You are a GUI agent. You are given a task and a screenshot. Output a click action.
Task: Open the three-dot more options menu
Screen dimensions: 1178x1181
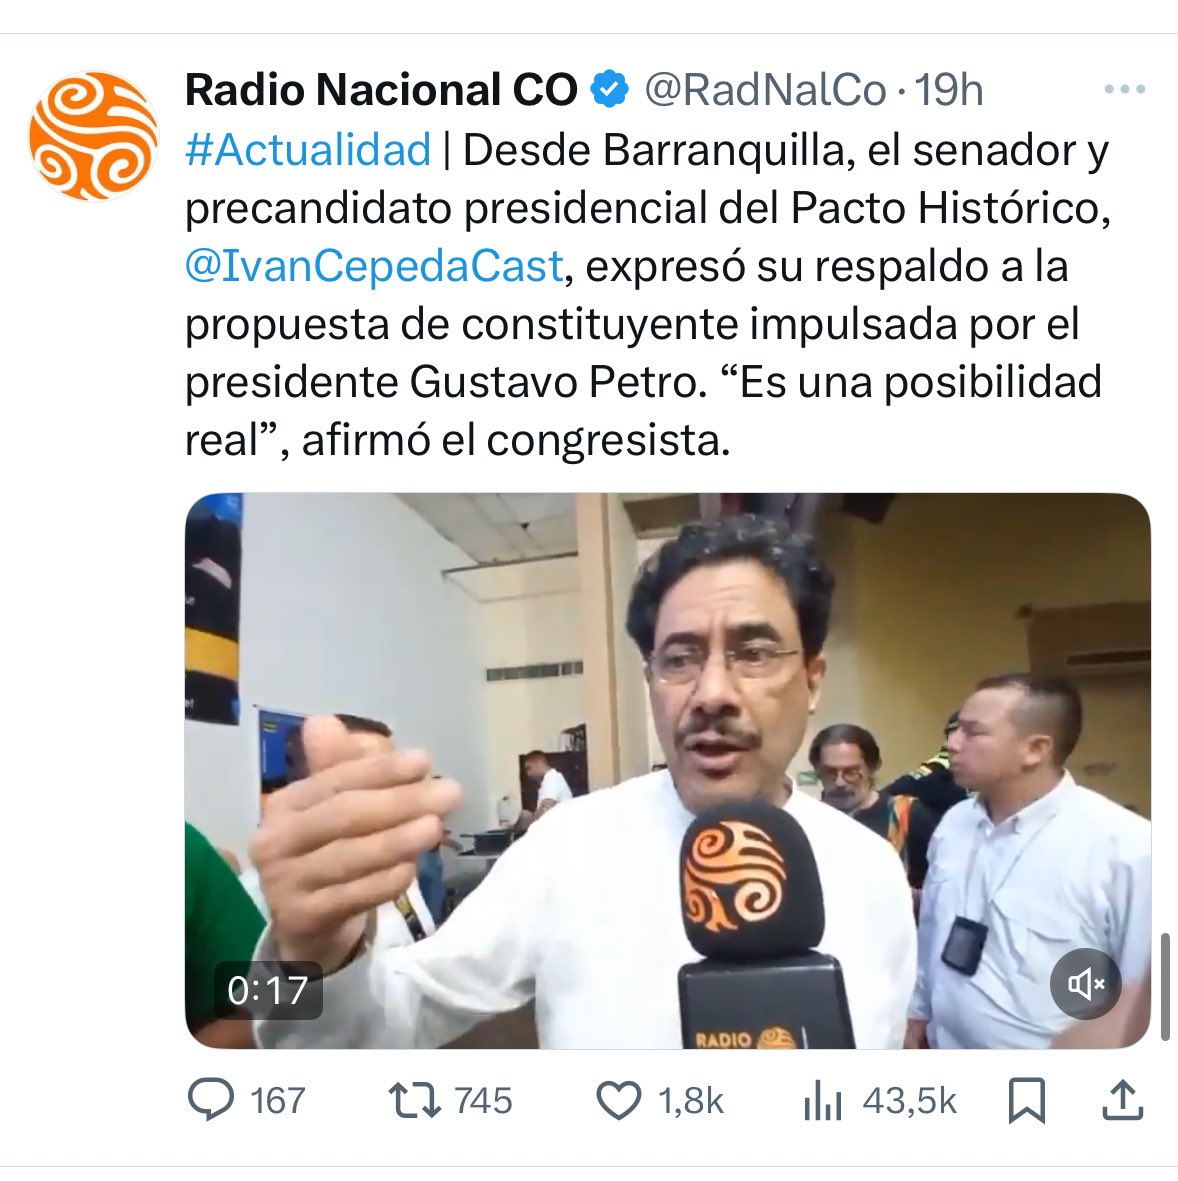1125,89
